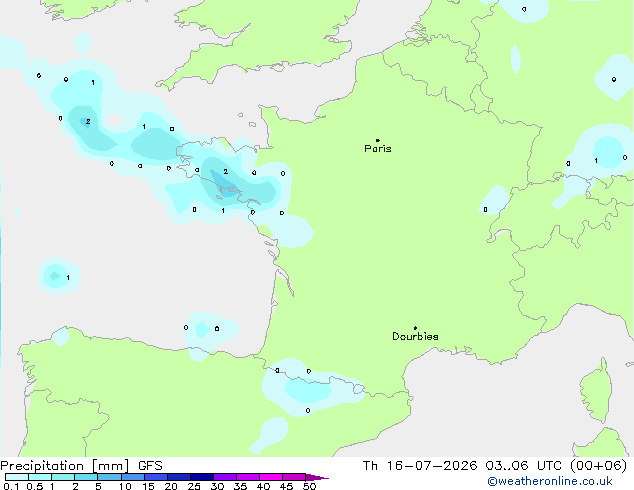Click the '25' legend scale label
This screenshot has width=634, height=490.
(194, 486)
